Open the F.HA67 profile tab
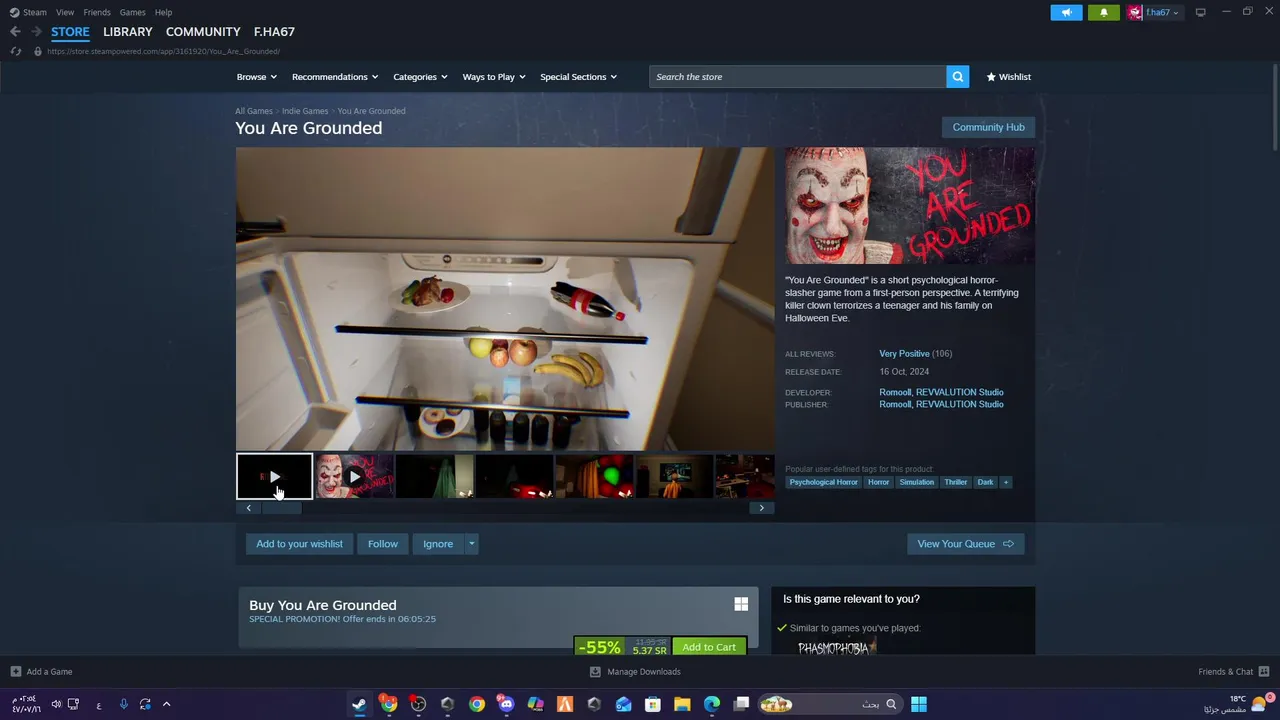The height and width of the screenshot is (720, 1280). pyautogui.click(x=274, y=32)
